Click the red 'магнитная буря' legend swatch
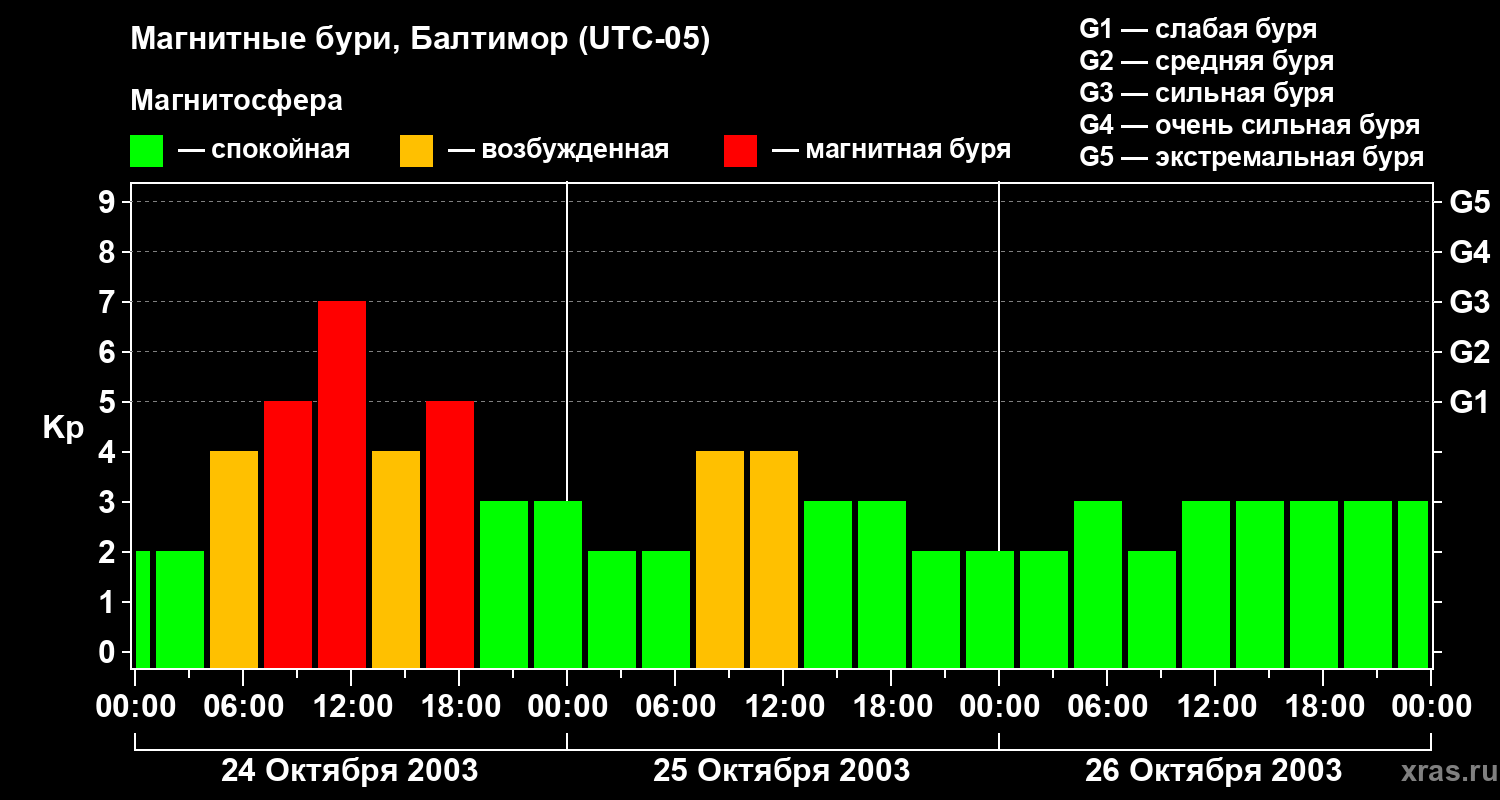The width and height of the screenshot is (1500, 800). pos(740,151)
